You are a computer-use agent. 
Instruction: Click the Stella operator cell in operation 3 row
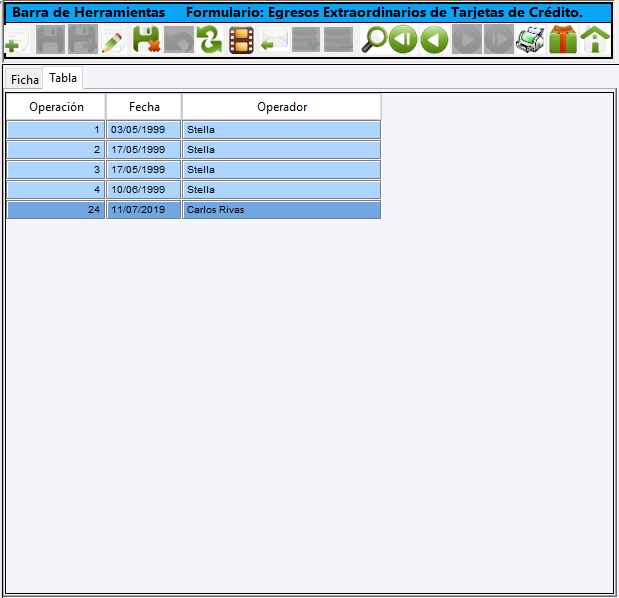(x=281, y=170)
